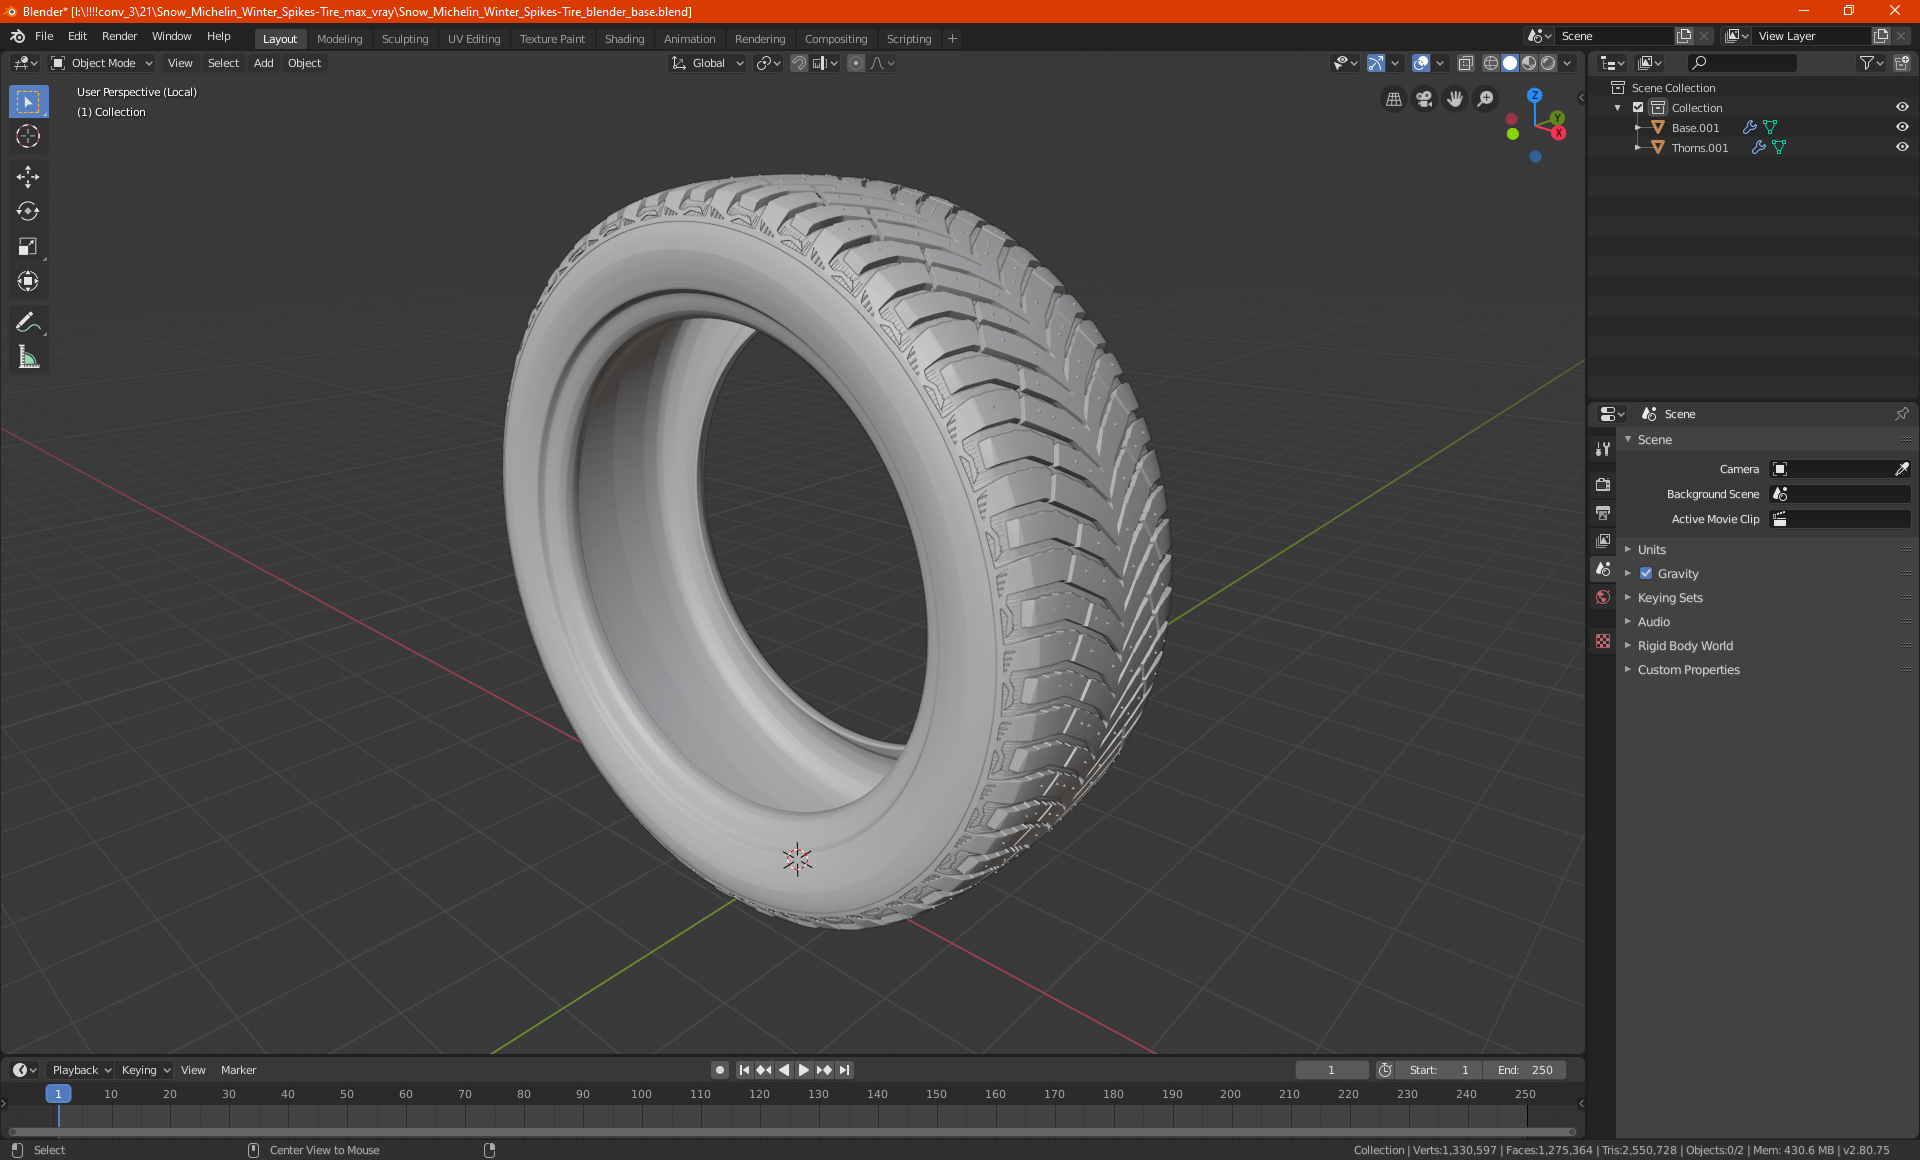Jump to next keyframe
The width and height of the screenshot is (1920, 1160).
tap(824, 1070)
